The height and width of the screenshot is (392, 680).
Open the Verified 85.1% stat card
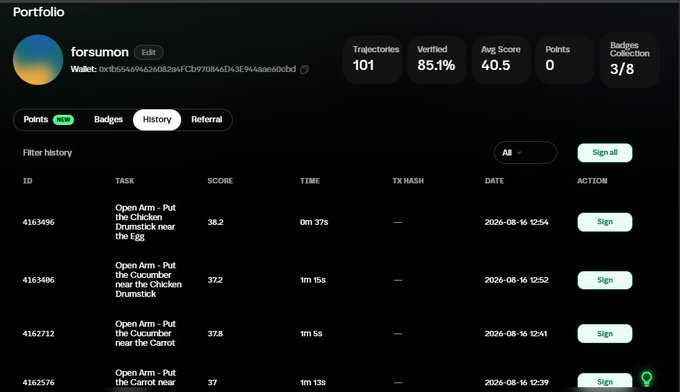(436, 60)
